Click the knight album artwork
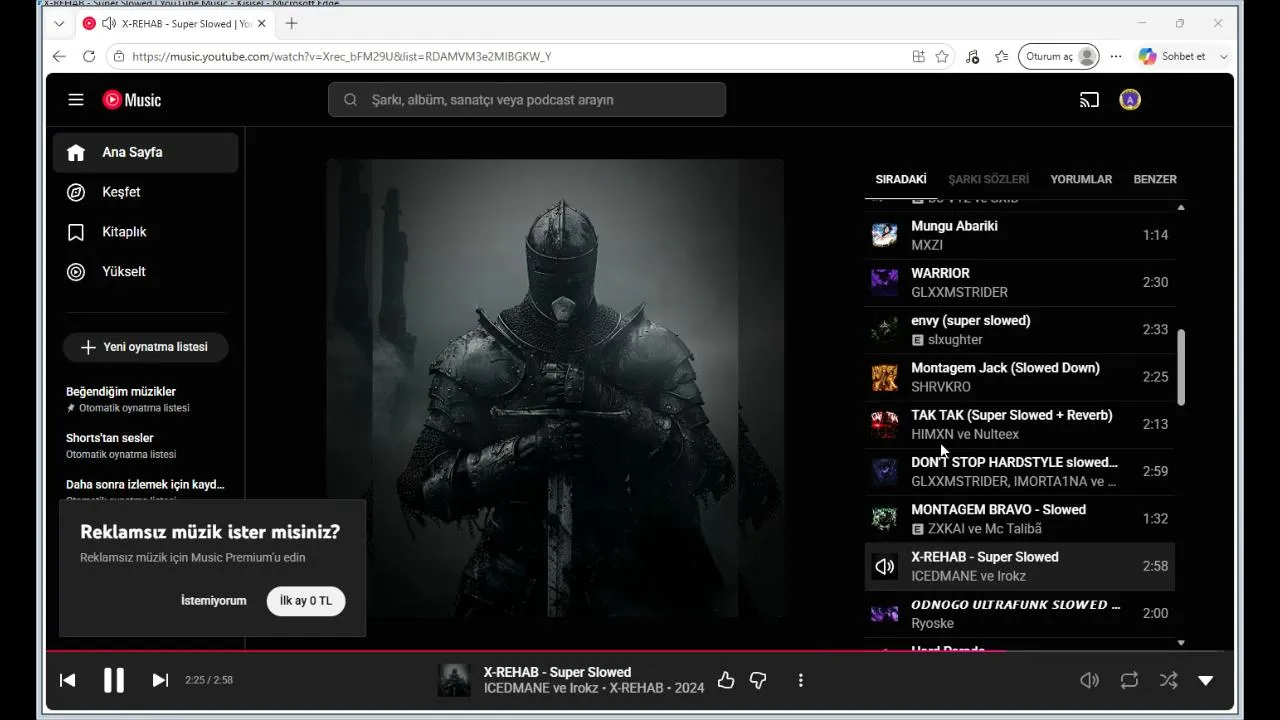 (x=555, y=390)
